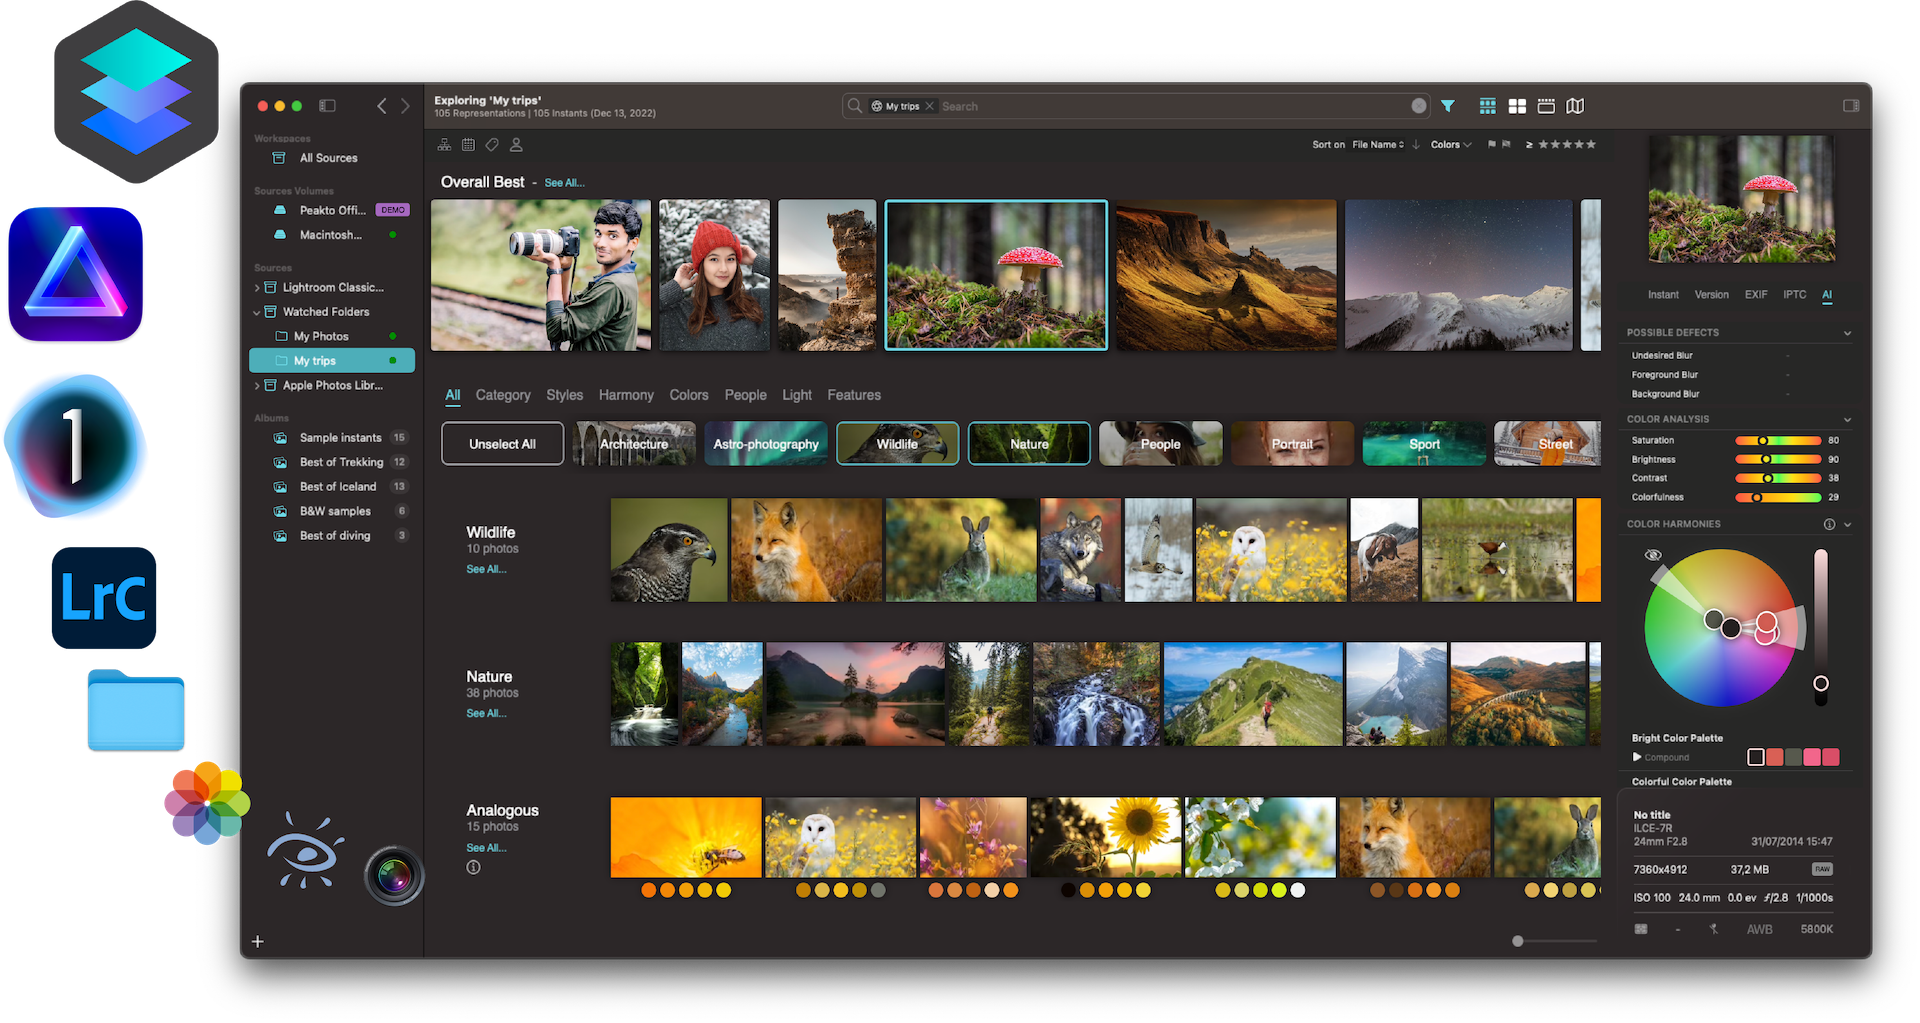
Task: Open the filter funnel icon
Action: pos(1448,106)
